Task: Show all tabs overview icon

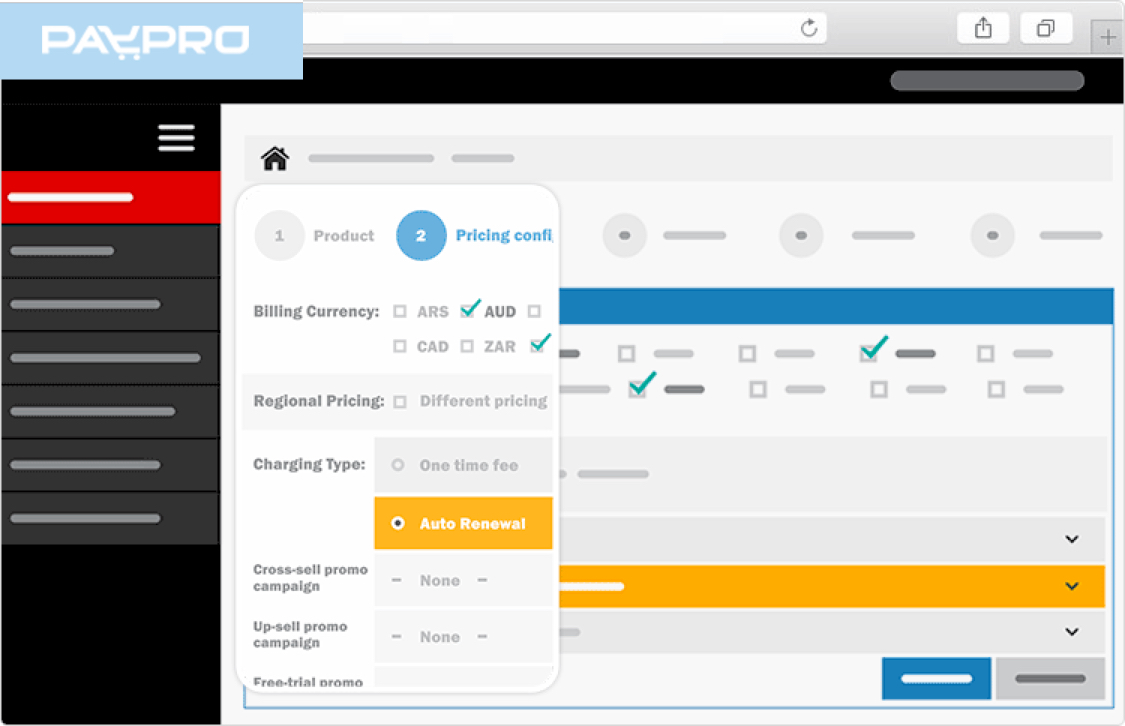Action: [x=1046, y=28]
